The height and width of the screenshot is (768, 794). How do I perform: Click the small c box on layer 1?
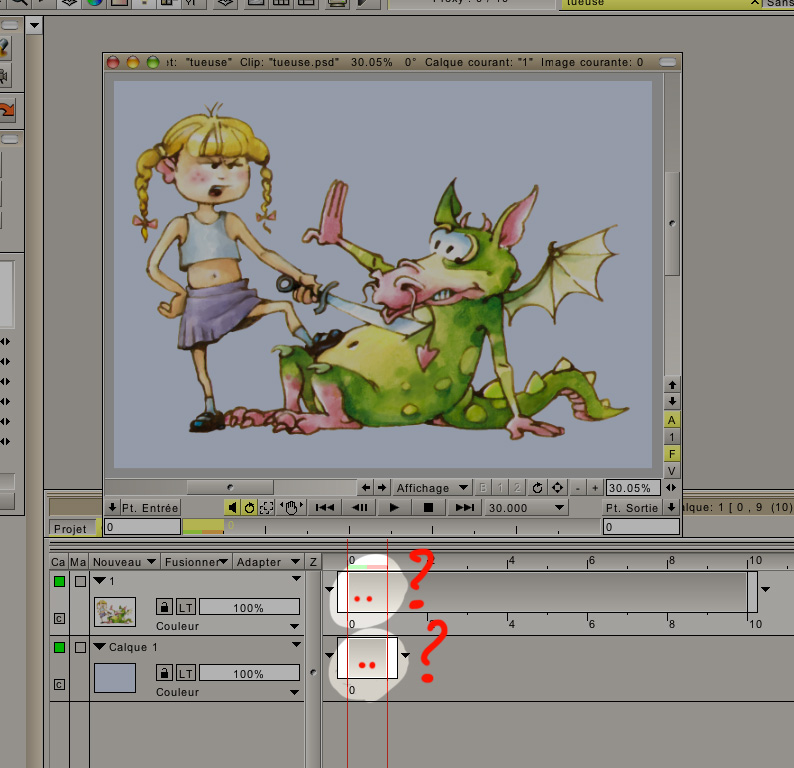point(59,619)
